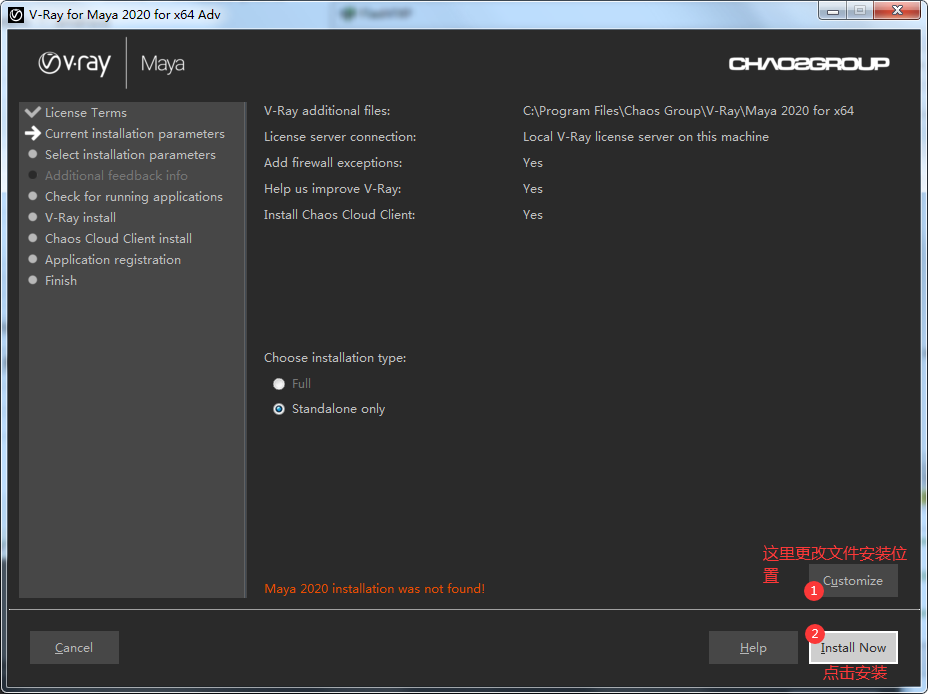Close the V-Ray installer window

click(897, 11)
